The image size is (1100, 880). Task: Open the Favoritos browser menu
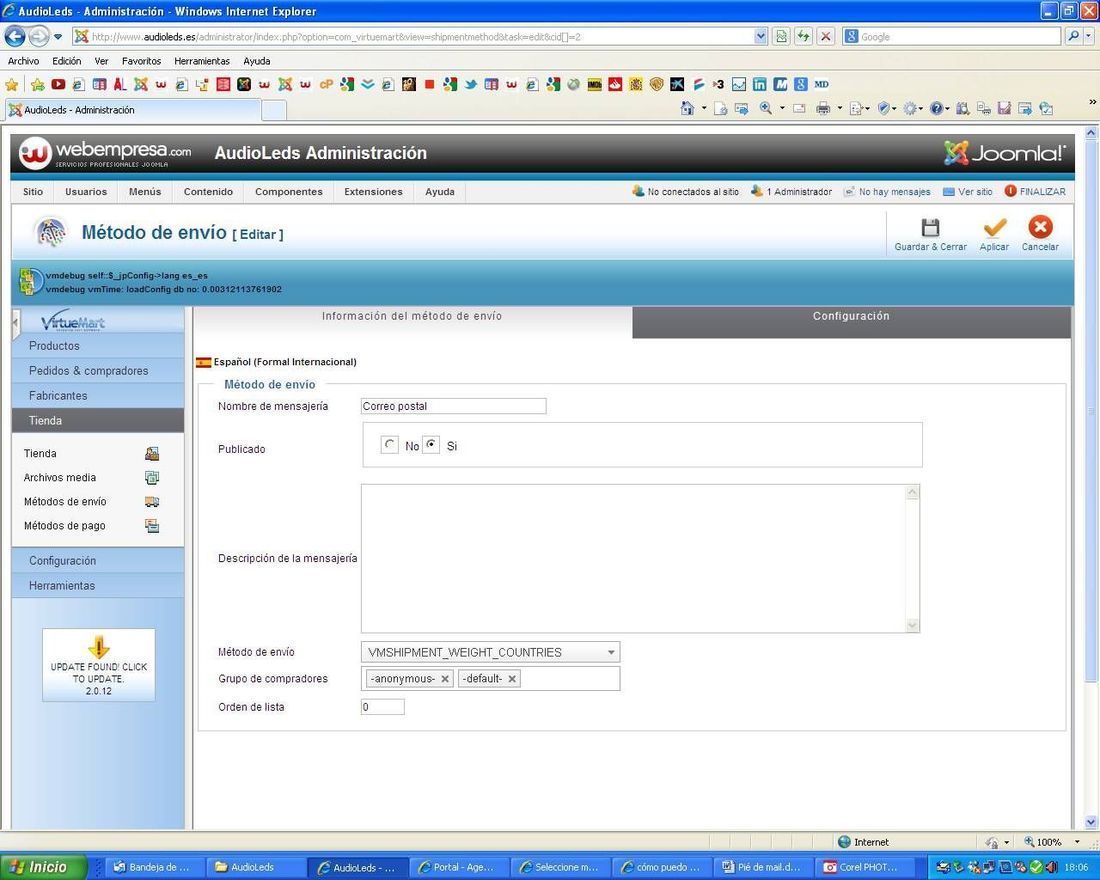click(141, 61)
